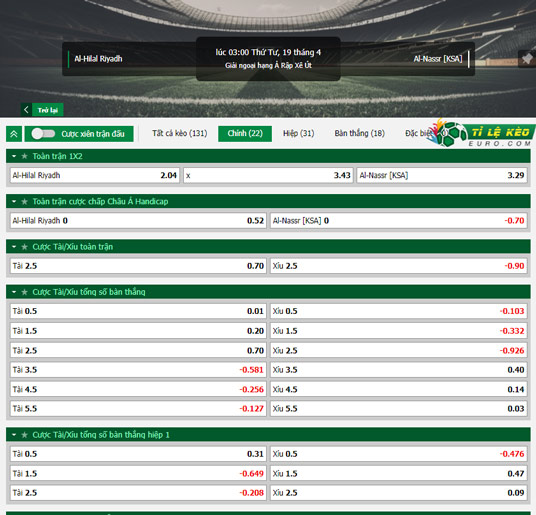
Task: Bet Al-Nassr [KSA] win at 3.29
Action: click(x=442, y=175)
